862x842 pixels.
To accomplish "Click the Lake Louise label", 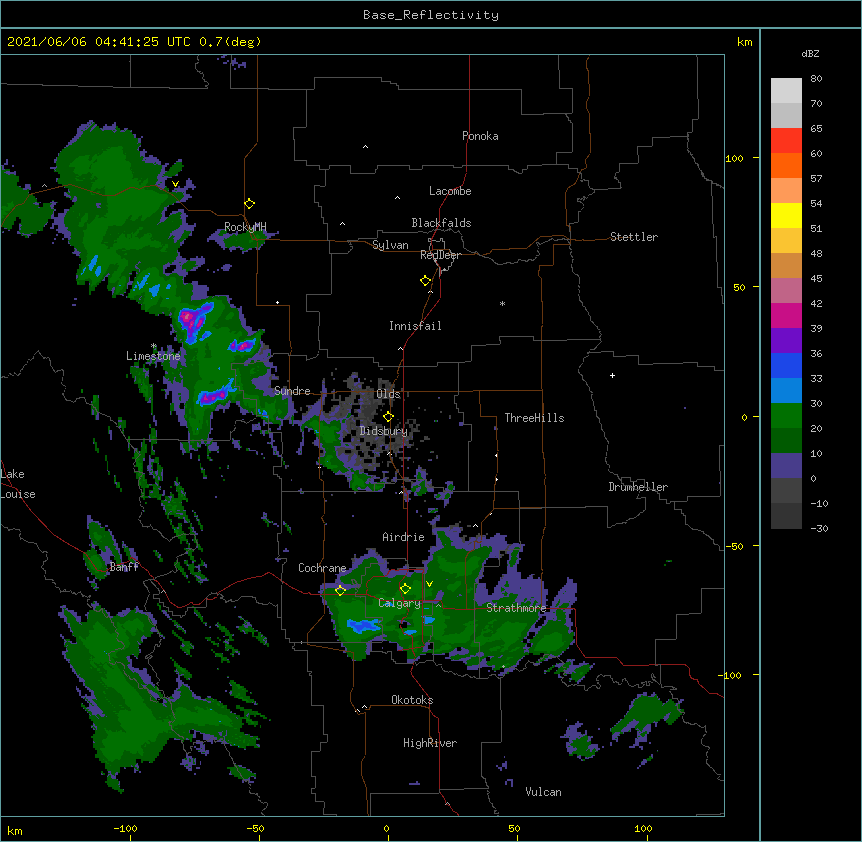I will (18, 484).
